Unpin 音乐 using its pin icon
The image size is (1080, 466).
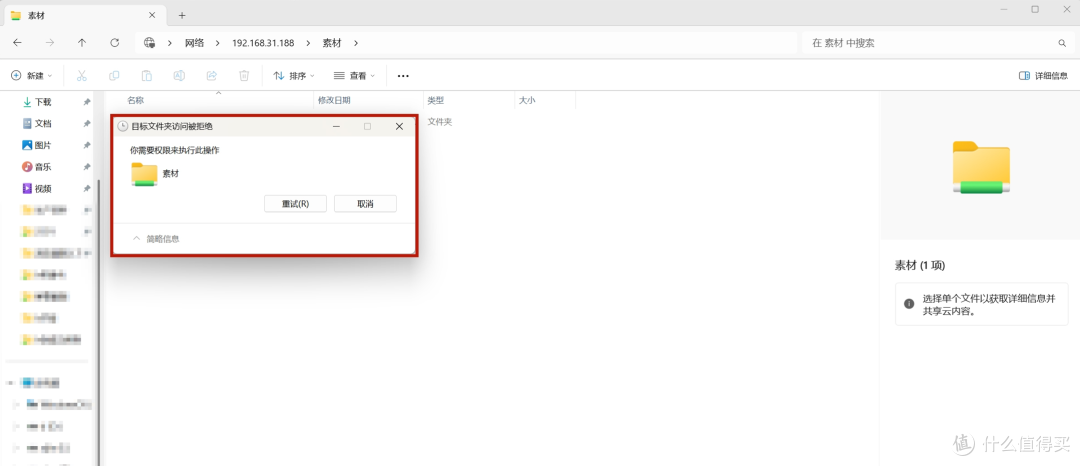pyautogui.click(x=87, y=167)
